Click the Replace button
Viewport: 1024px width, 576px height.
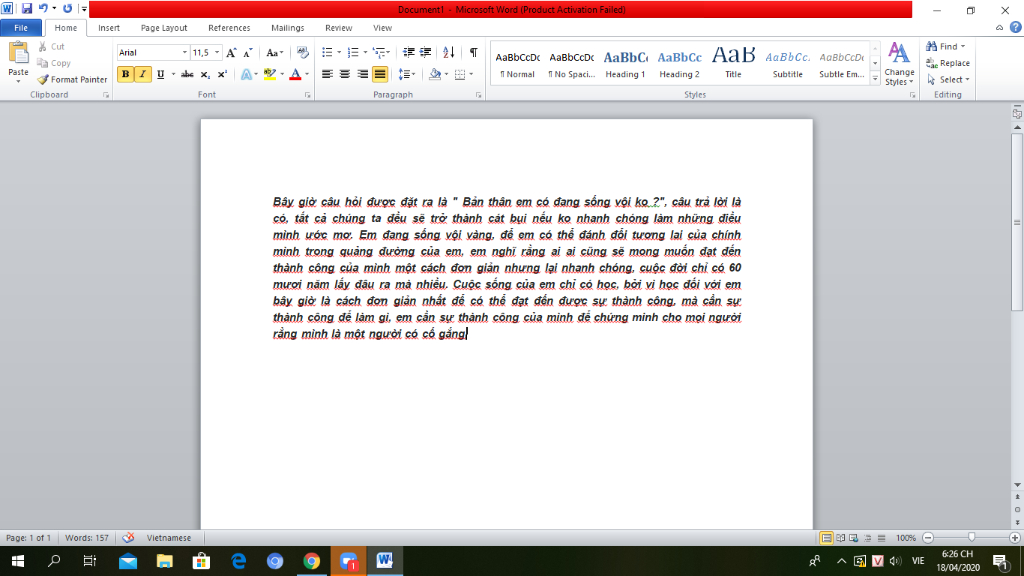(948, 63)
